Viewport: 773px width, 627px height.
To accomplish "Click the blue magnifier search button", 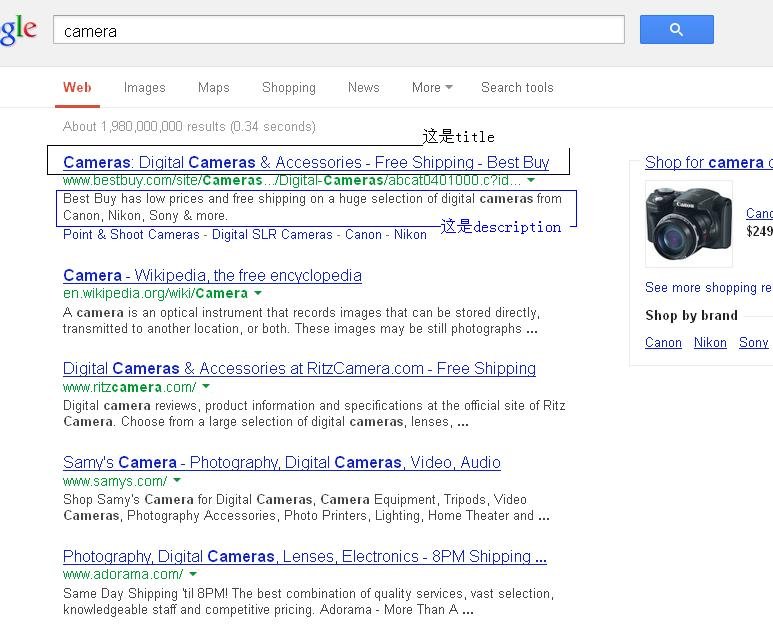I will (676, 29).
